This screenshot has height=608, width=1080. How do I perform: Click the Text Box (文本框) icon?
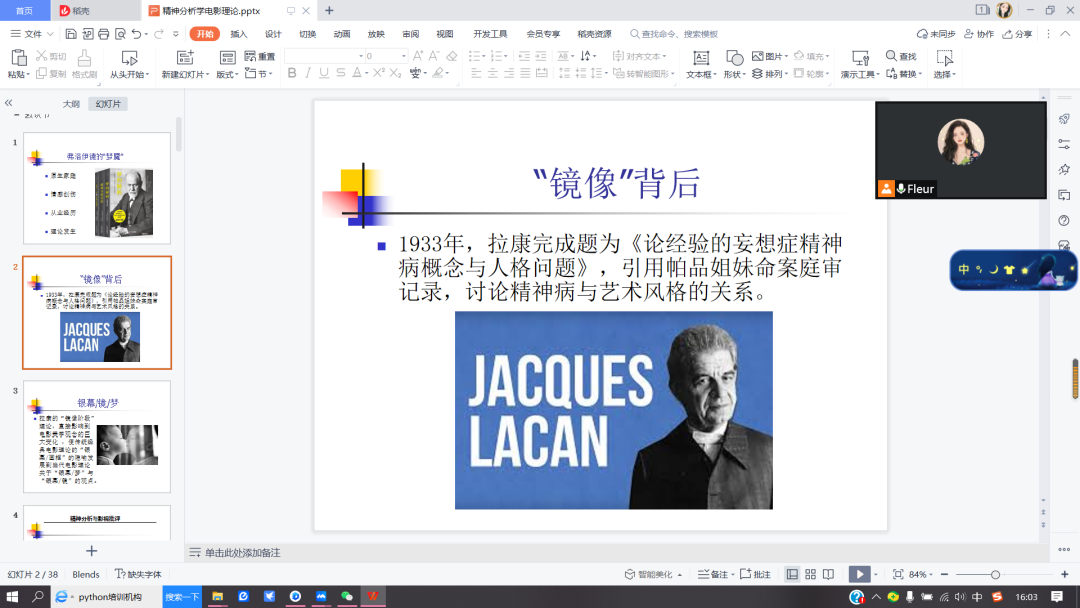[701, 58]
